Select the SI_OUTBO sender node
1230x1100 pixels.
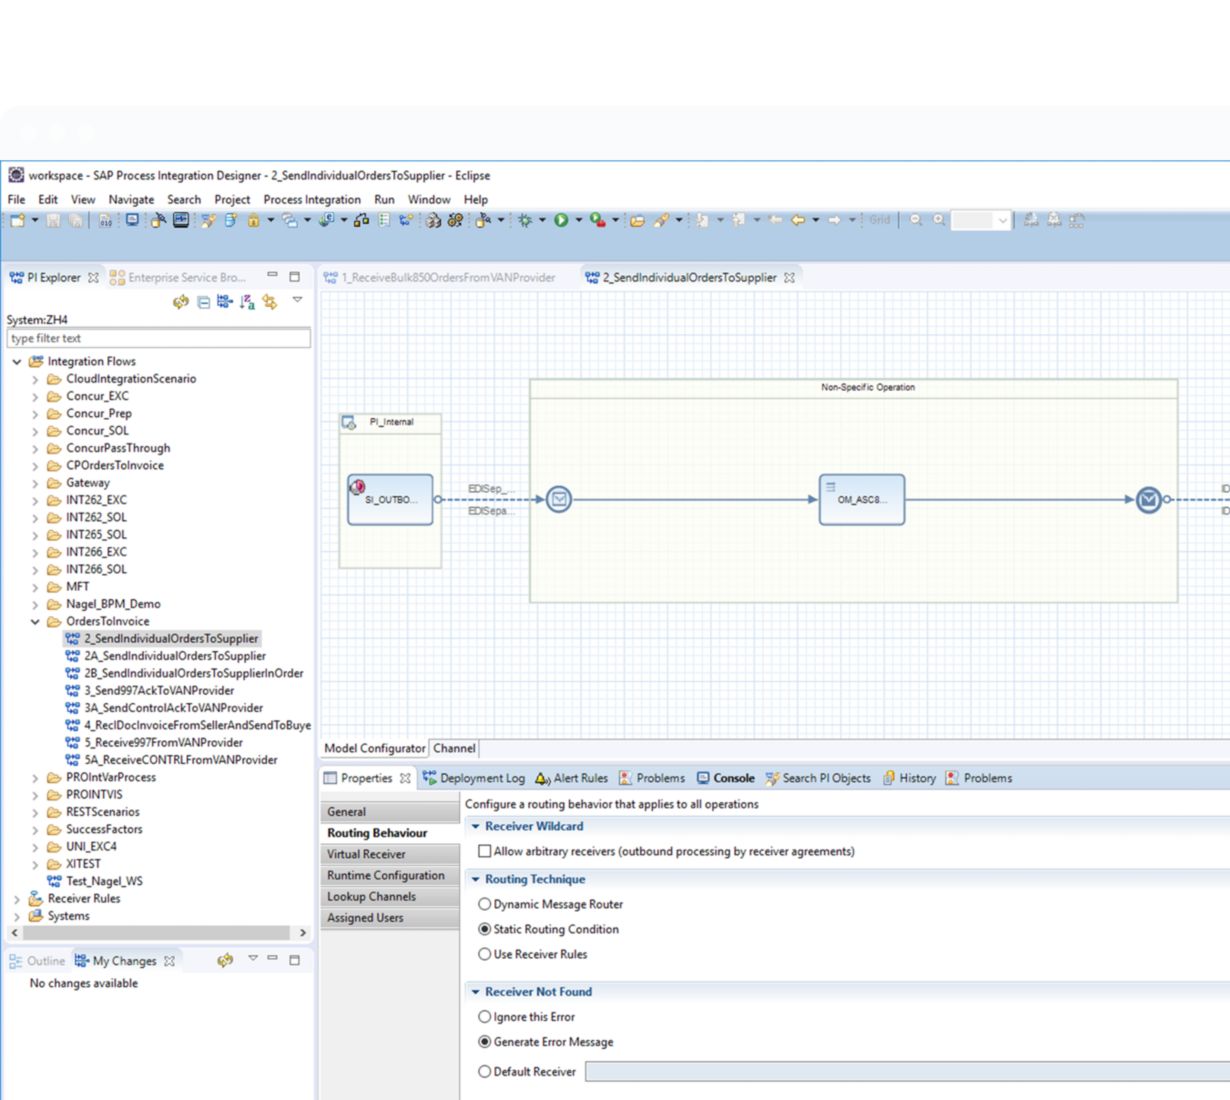point(390,499)
